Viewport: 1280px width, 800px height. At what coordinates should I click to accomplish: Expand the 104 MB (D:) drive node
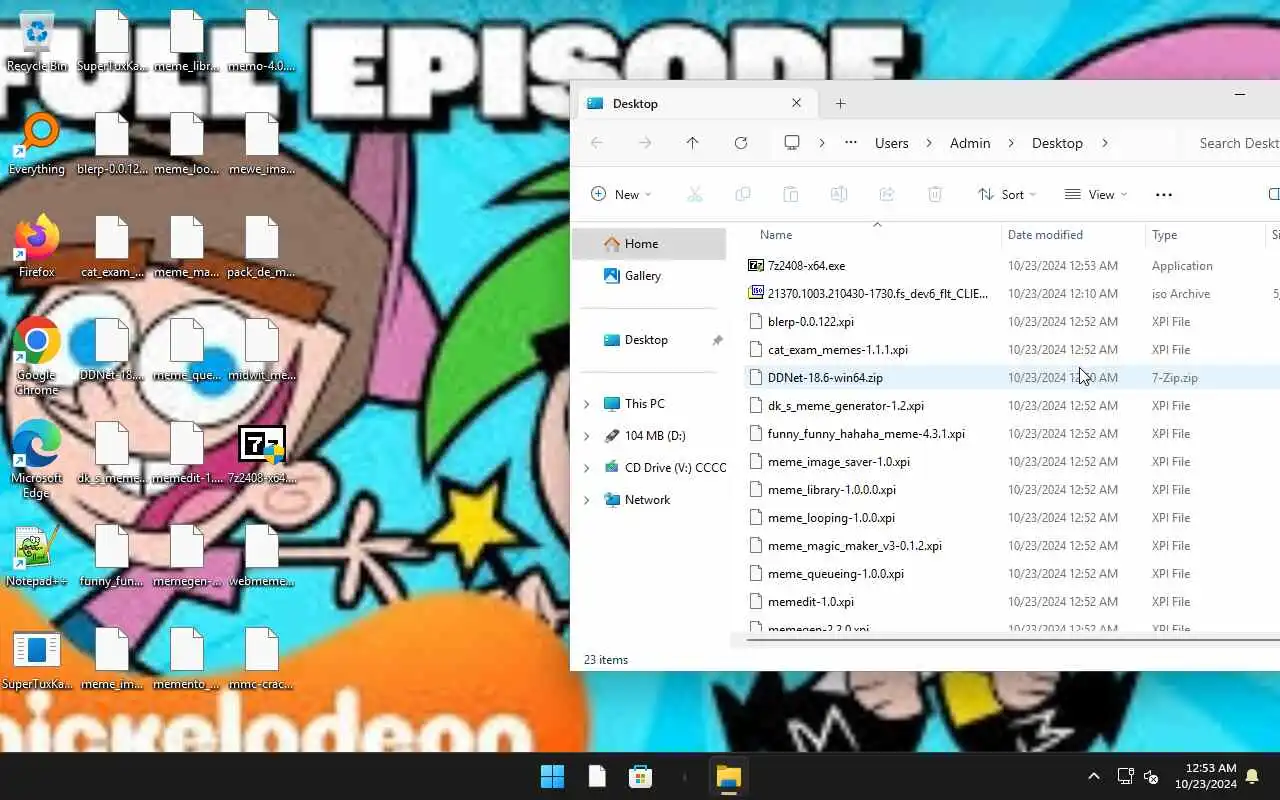(587, 436)
